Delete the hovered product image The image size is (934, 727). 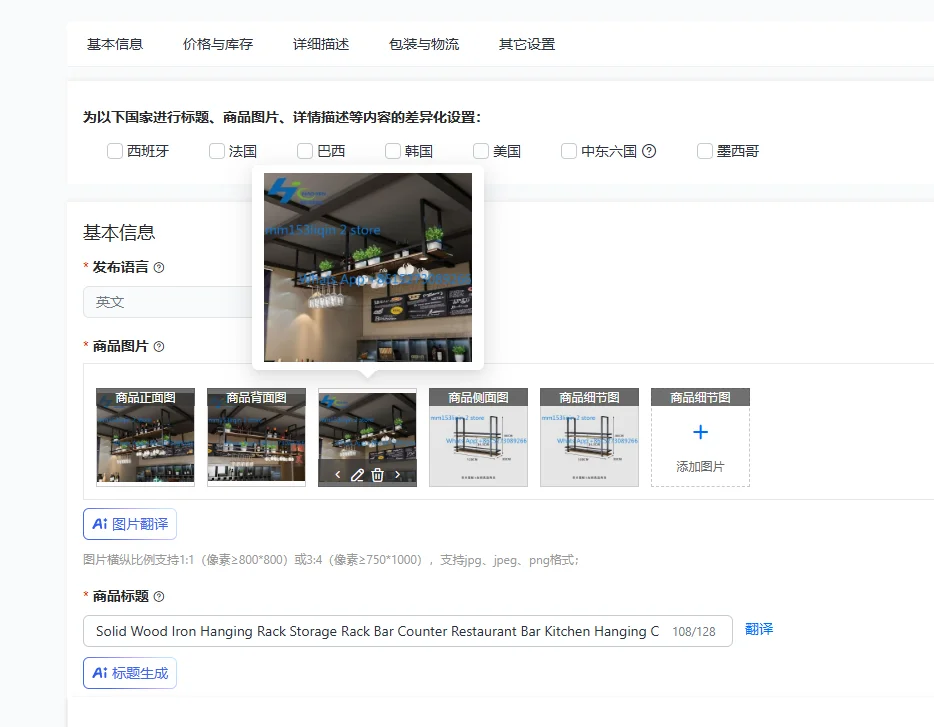(x=378, y=475)
